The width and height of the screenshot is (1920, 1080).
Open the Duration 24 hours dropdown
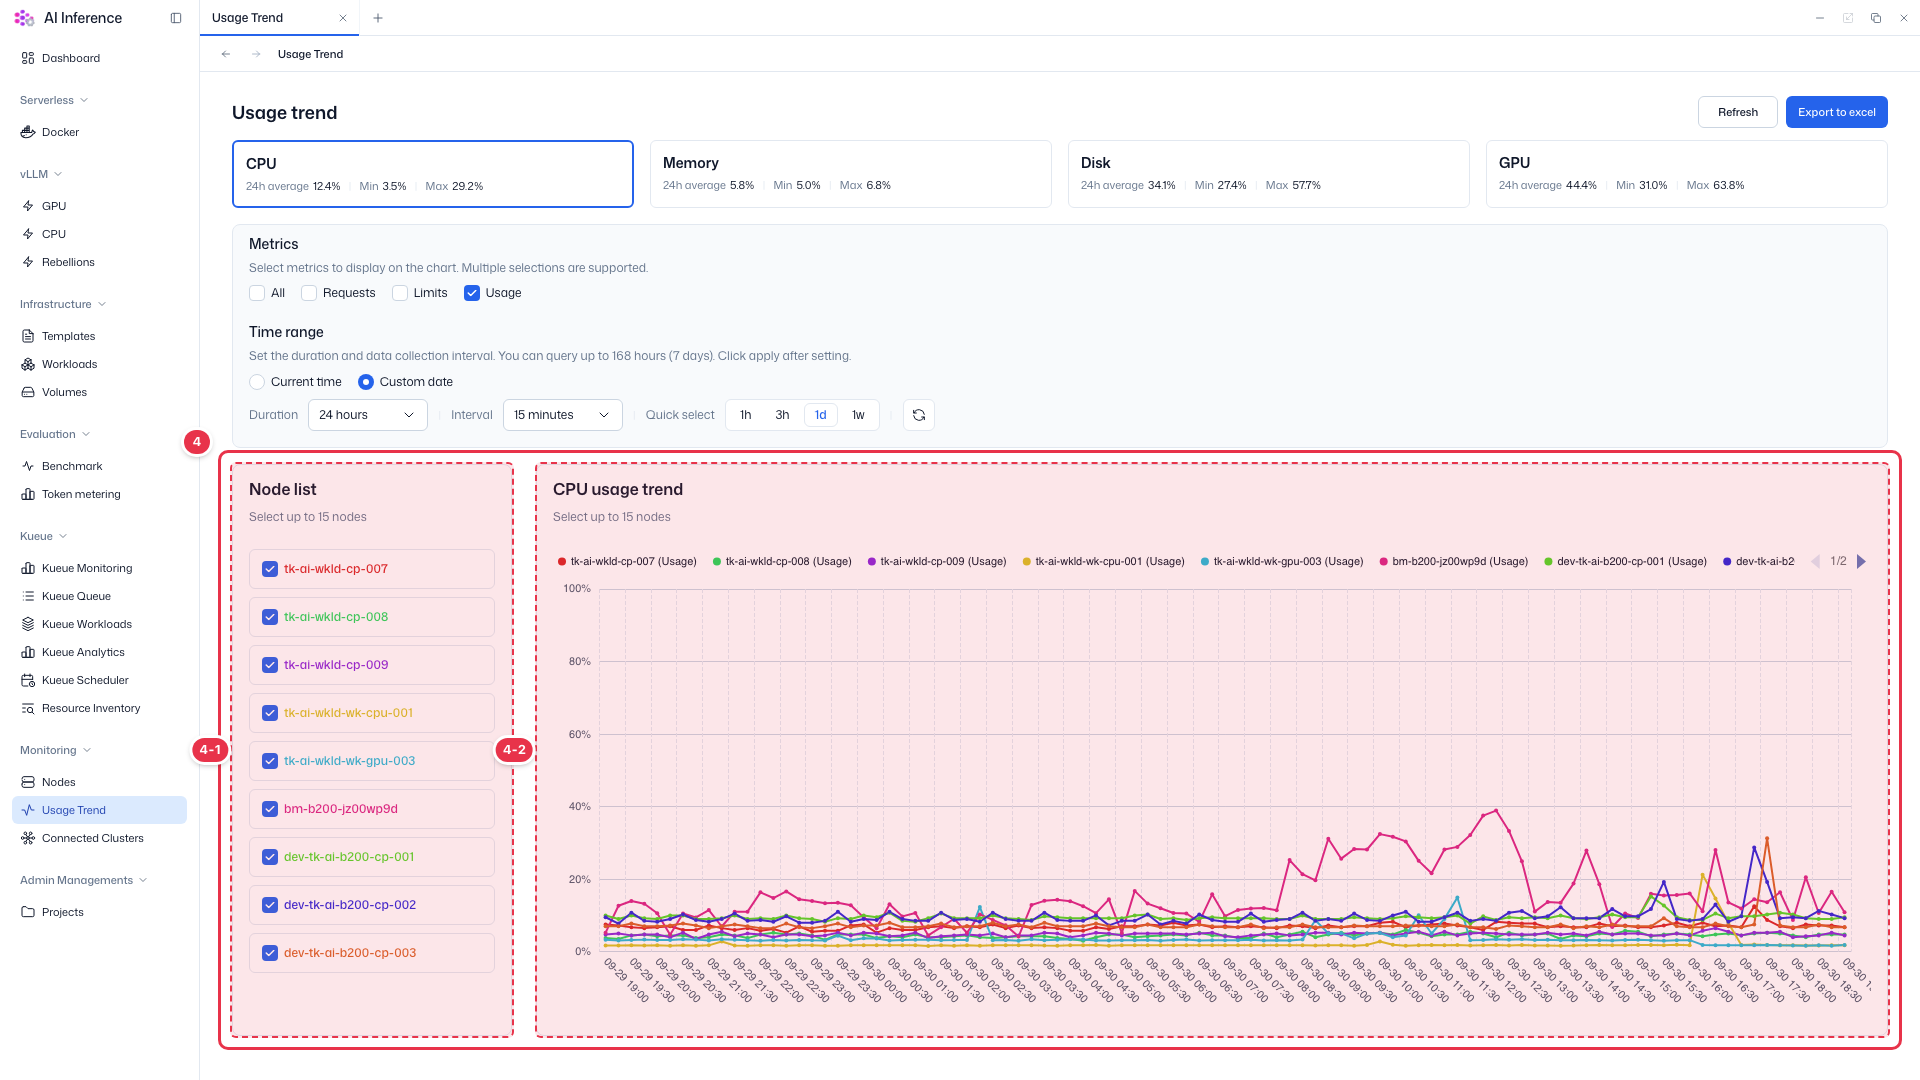(x=367, y=415)
